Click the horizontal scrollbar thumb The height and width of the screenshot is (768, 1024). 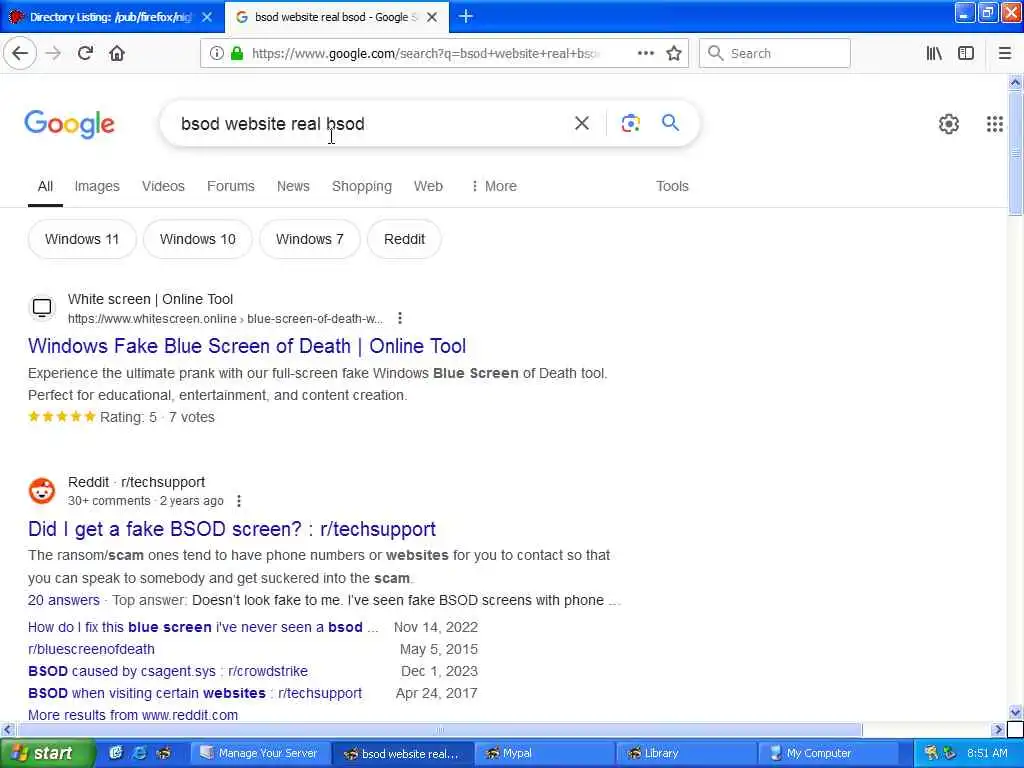439,729
